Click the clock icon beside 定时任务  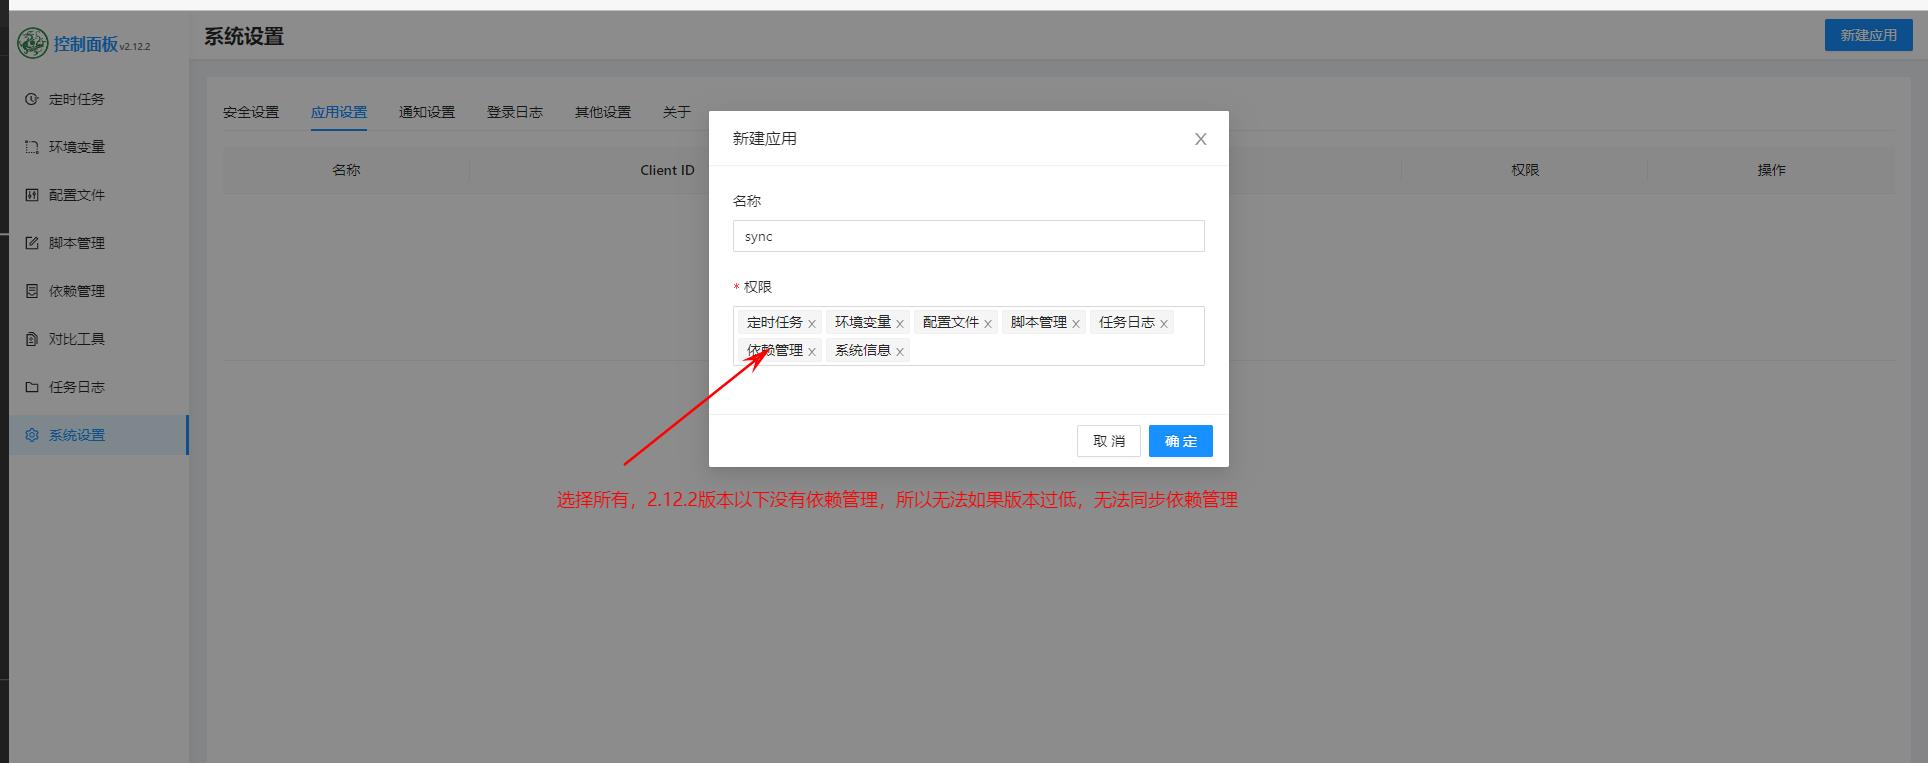tap(32, 99)
